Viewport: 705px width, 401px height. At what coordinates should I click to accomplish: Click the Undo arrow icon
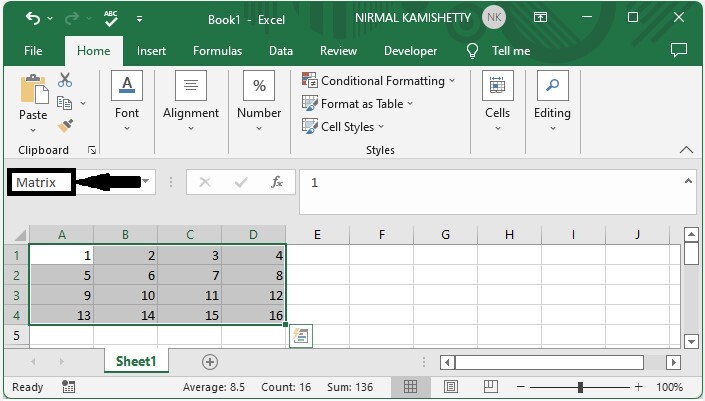(x=33, y=19)
